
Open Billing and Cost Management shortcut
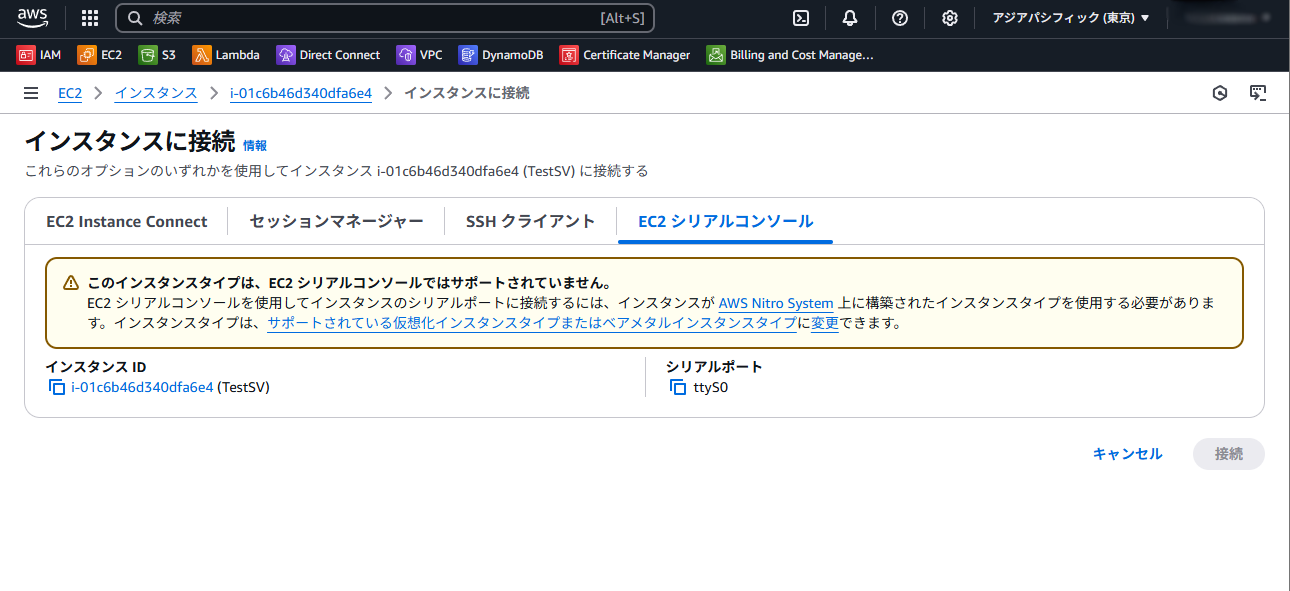(x=790, y=55)
